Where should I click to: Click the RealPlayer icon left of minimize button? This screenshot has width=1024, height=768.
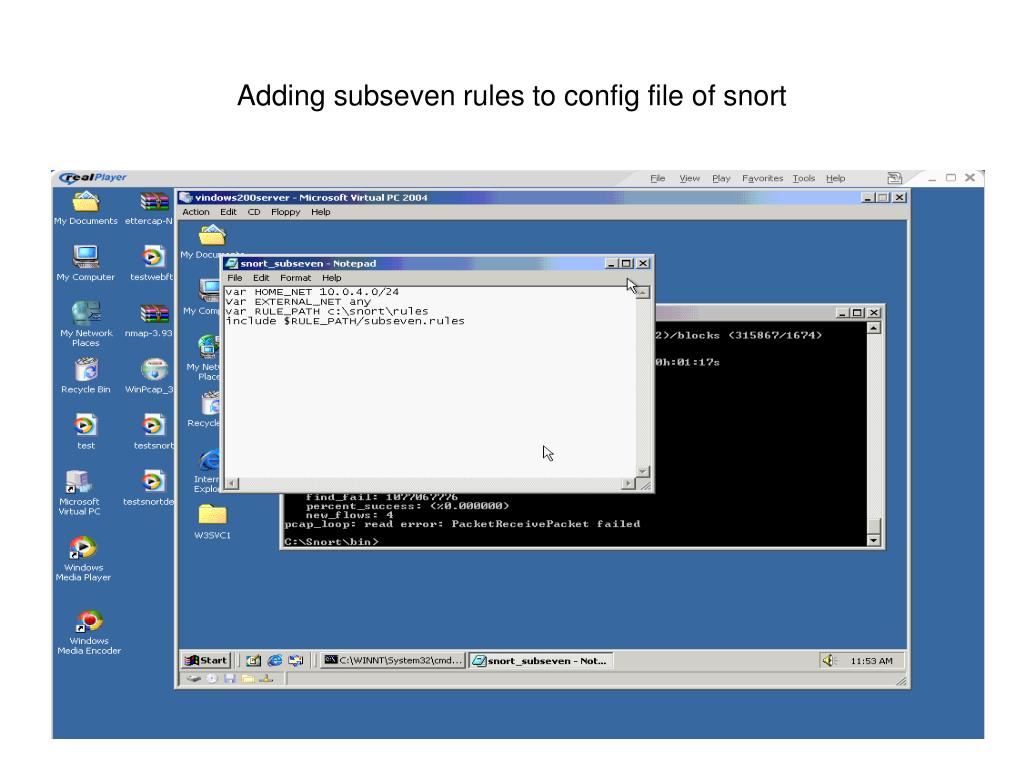895,178
